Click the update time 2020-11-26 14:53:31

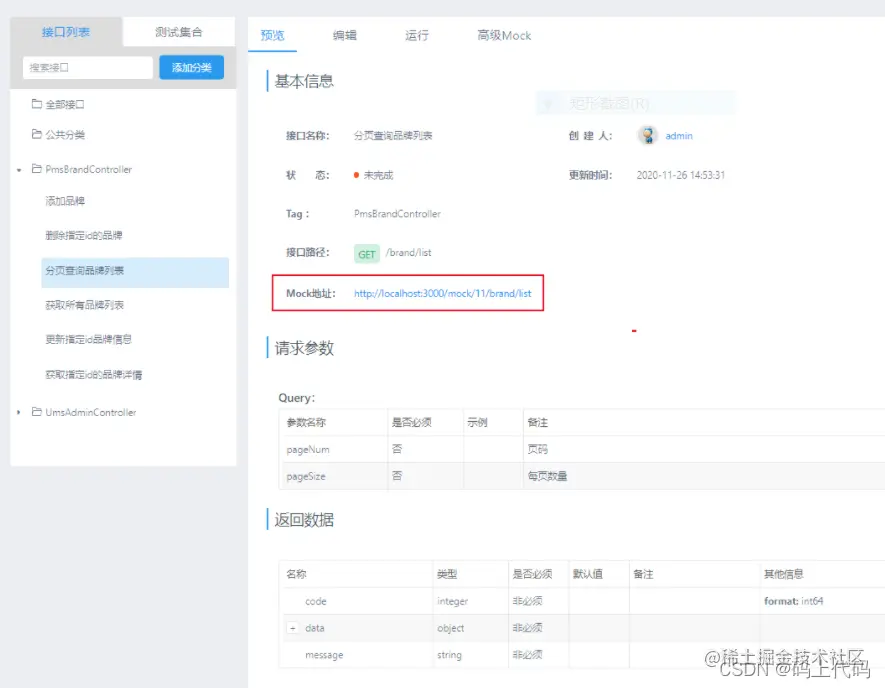tap(681, 175)
